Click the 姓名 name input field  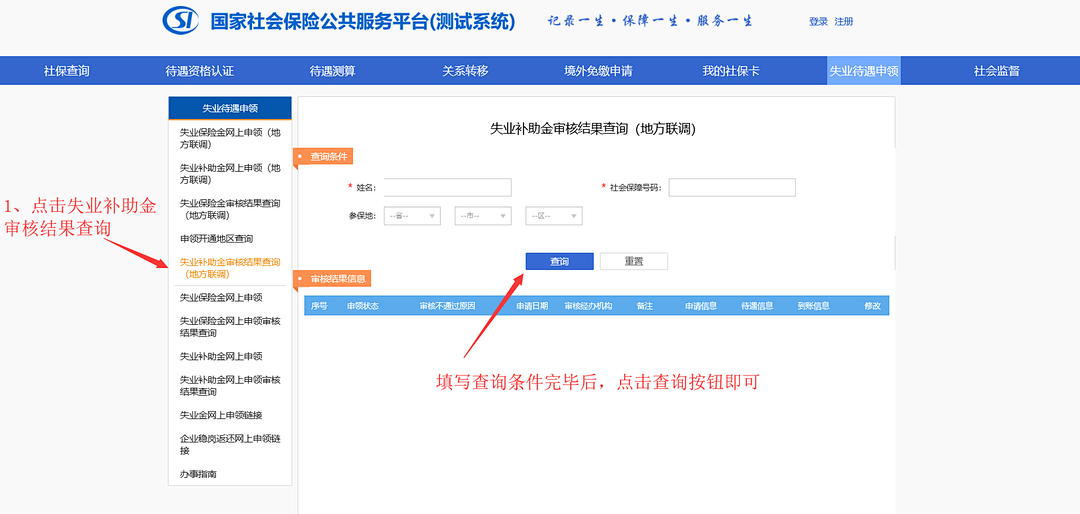point(447,188)
